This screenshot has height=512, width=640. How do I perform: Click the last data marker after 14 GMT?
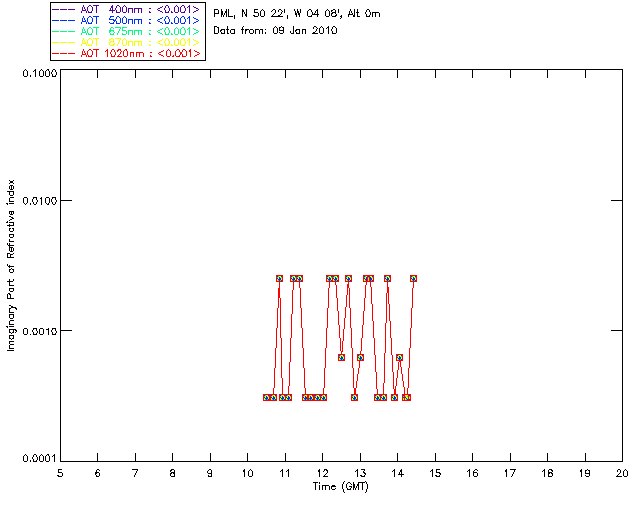[x=413, y=278]
